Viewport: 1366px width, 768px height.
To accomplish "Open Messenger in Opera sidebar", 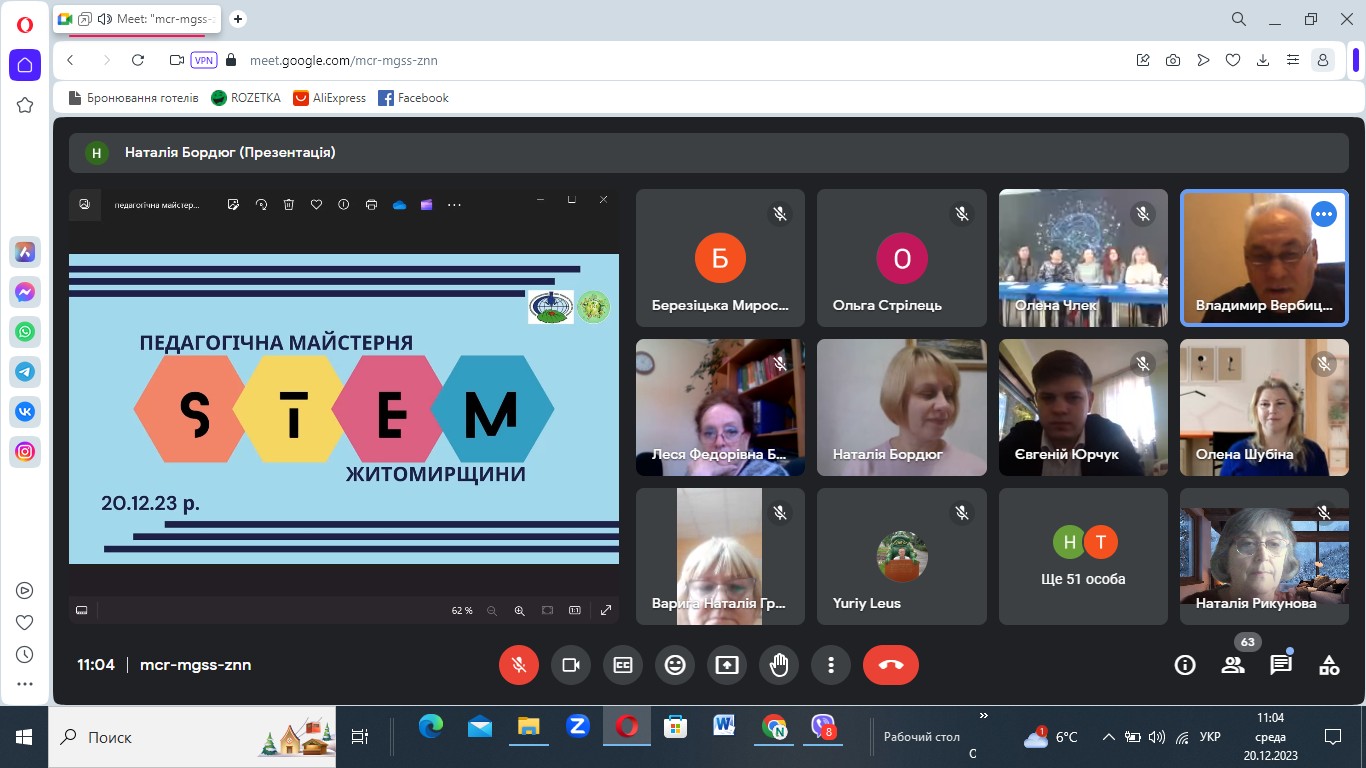I will tap(25, 292).
